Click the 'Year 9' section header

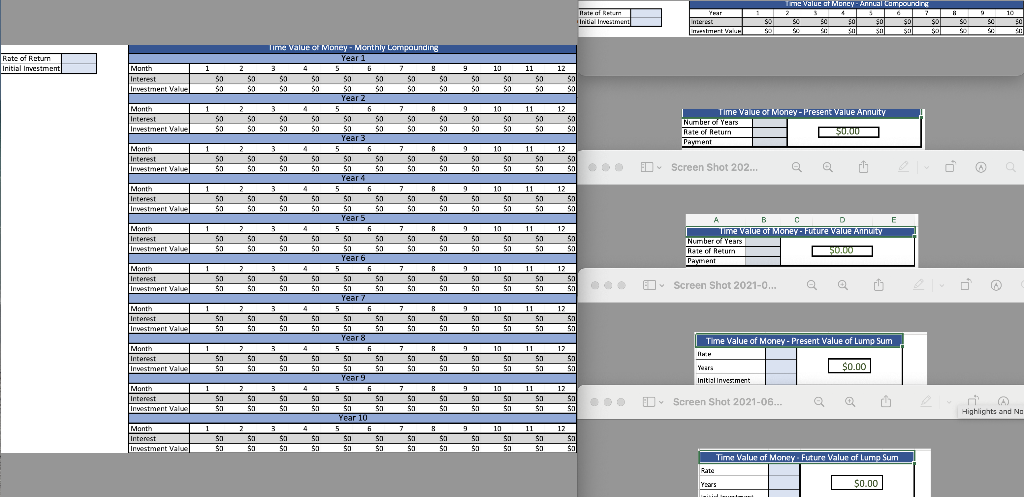click(353, 377)
